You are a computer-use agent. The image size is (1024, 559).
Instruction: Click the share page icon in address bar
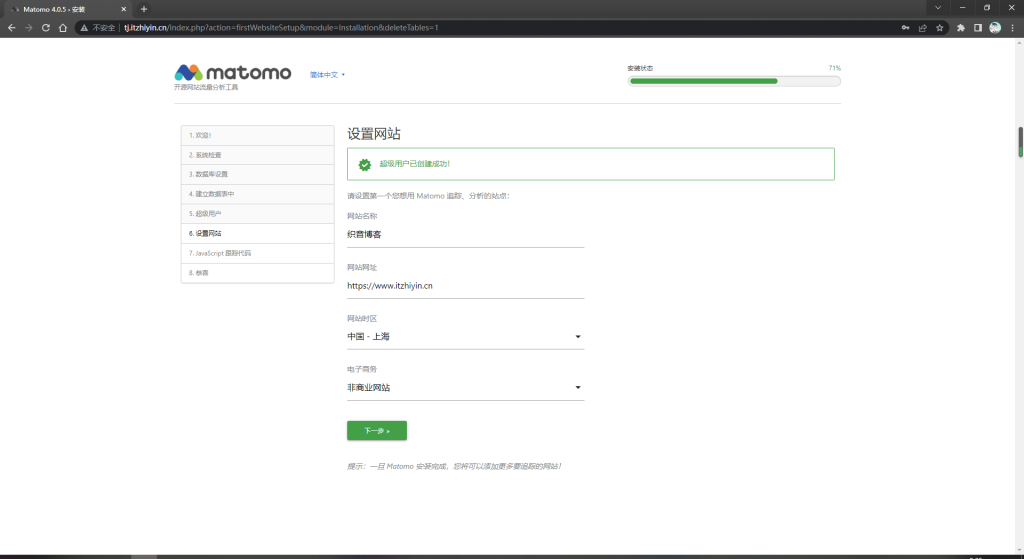coord(923,28)
